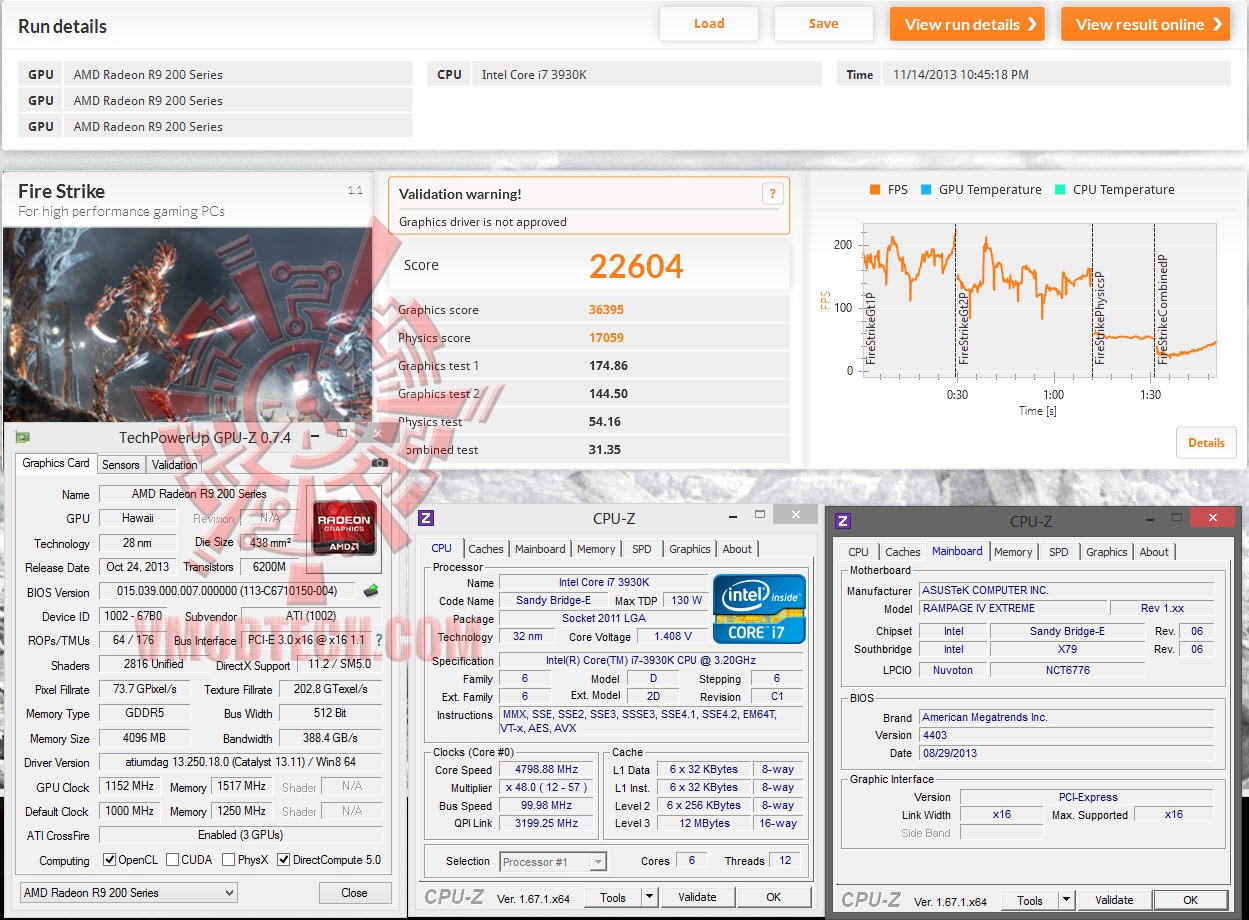Open the AMD Radeon R9 200 Series card dropdown
Image resolution: width=1249 pixels, height=920 pixels.
(x=129, y=893)
